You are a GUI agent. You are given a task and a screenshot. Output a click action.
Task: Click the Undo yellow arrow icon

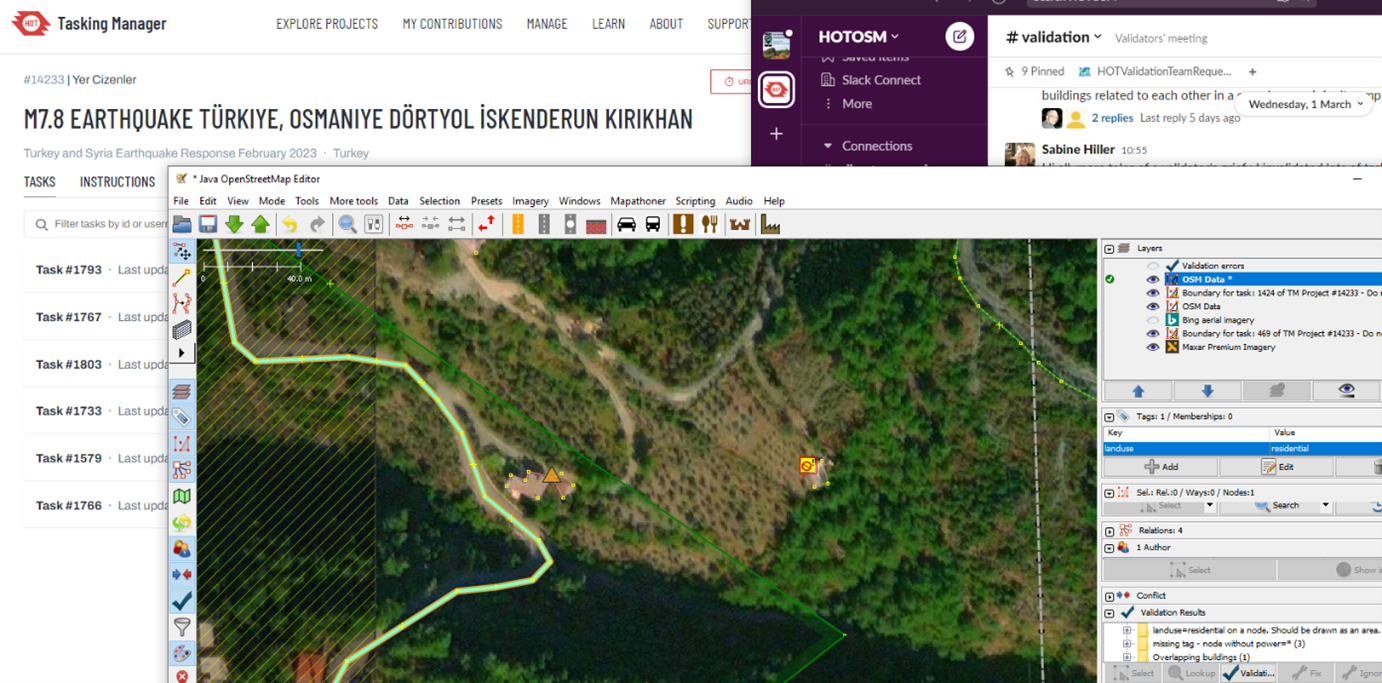(289, 224)
